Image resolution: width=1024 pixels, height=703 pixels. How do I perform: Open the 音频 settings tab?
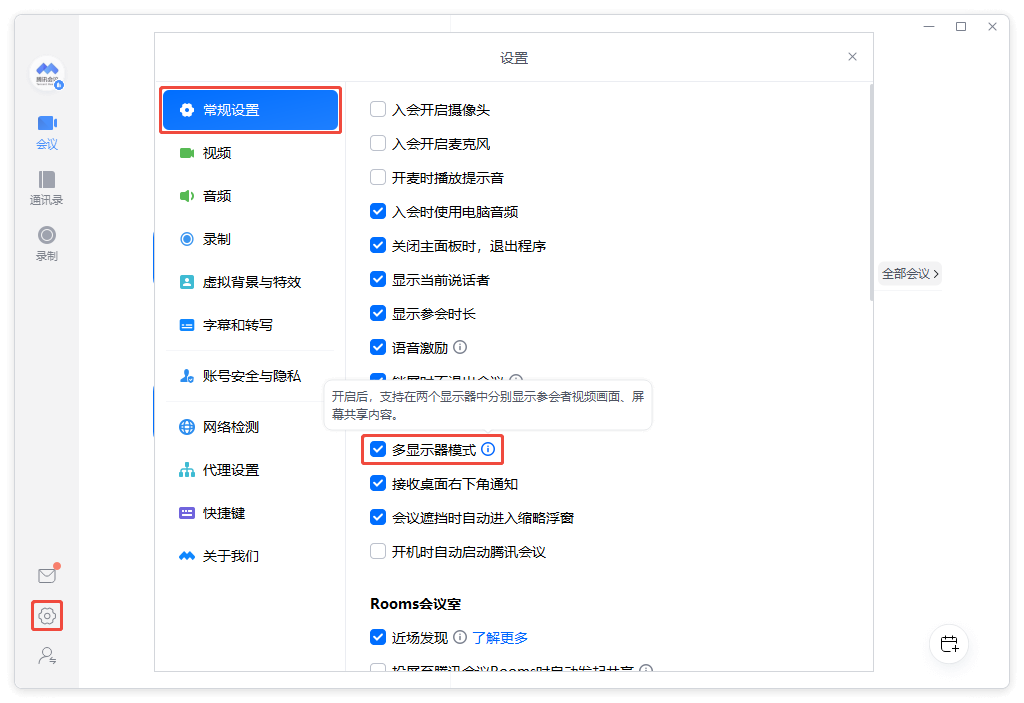251,196
